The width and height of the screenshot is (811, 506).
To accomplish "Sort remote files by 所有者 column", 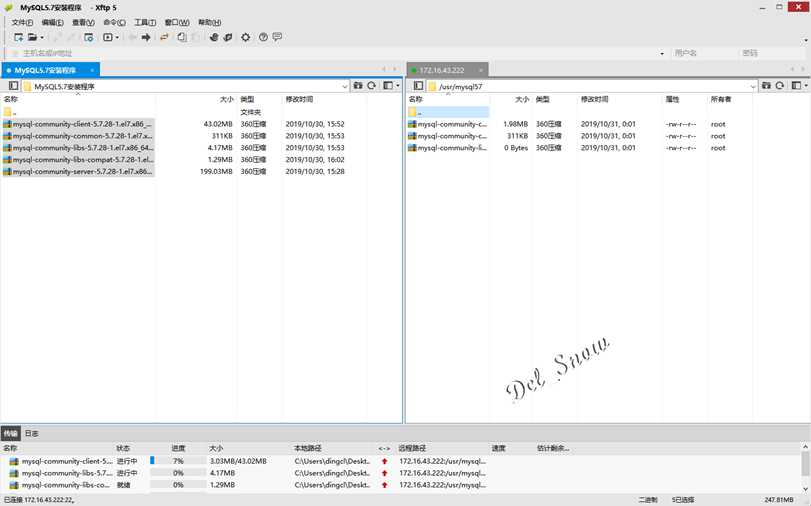I will (720, 99).
